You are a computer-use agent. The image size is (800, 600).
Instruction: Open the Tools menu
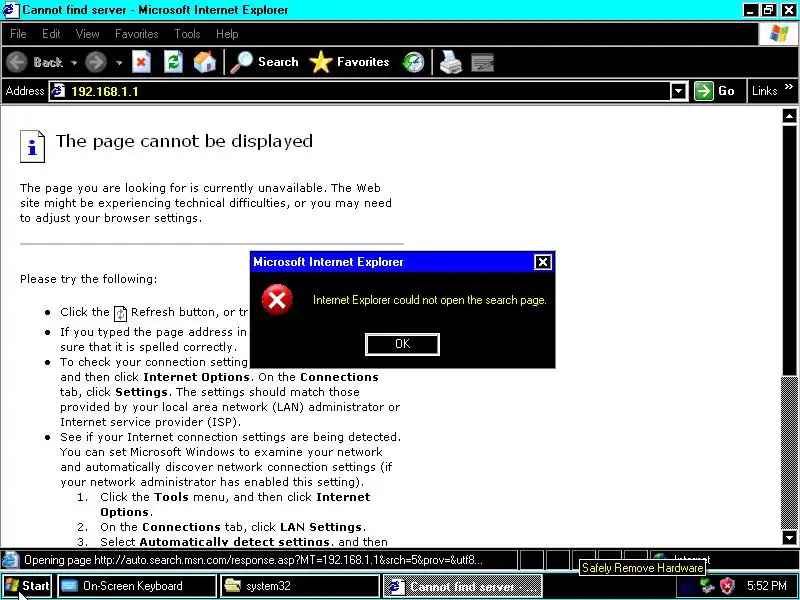pyautogui.click(x=187, y=34)
